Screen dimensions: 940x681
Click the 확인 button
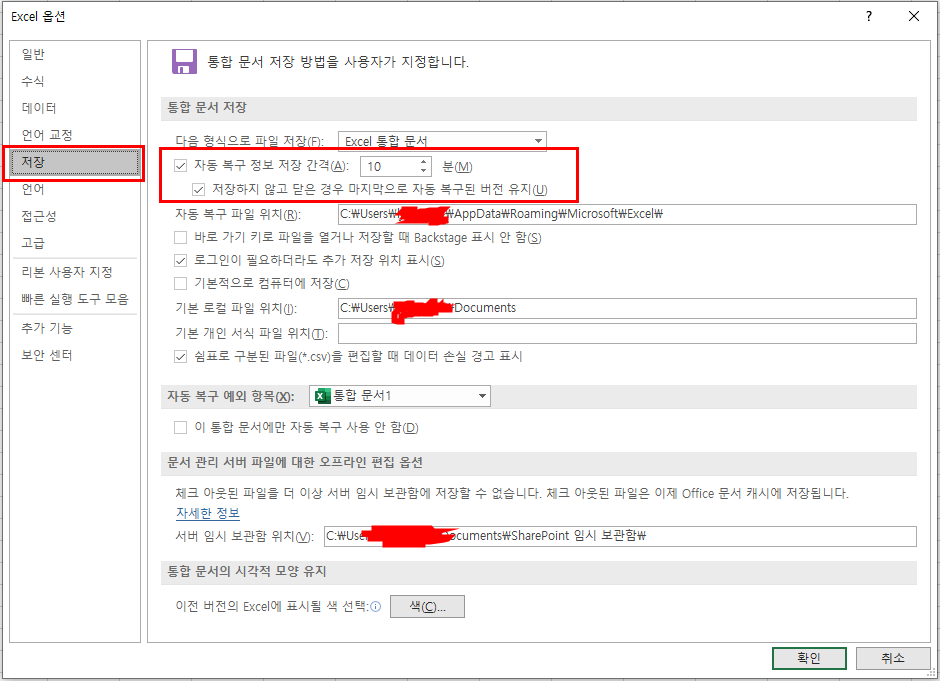click(809, 658)
